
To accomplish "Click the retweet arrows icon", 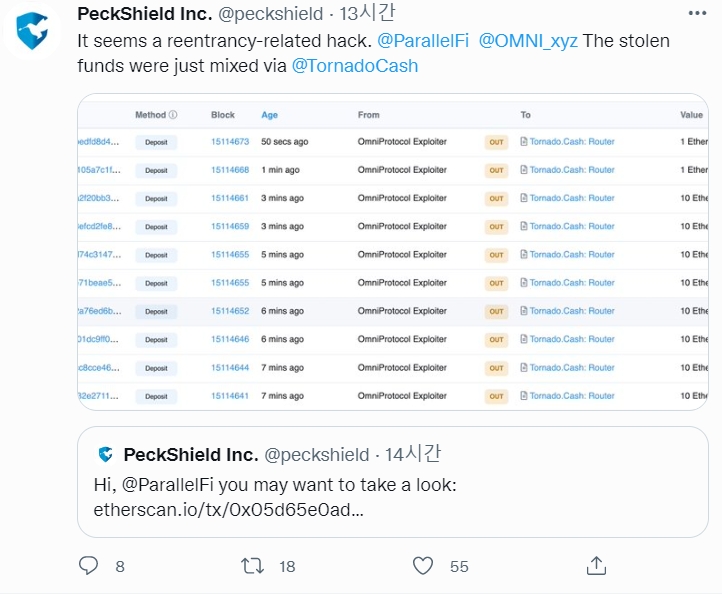I will pos(253,566).
